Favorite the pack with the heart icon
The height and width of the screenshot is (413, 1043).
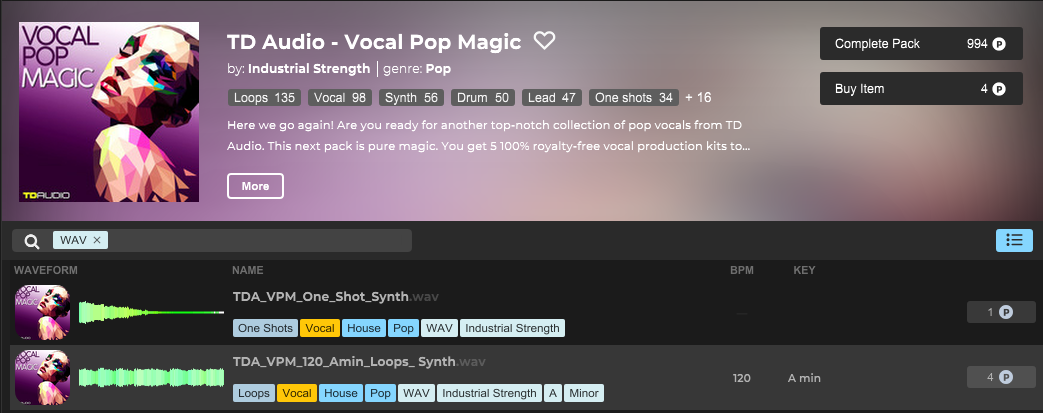[x=544, y=41]
